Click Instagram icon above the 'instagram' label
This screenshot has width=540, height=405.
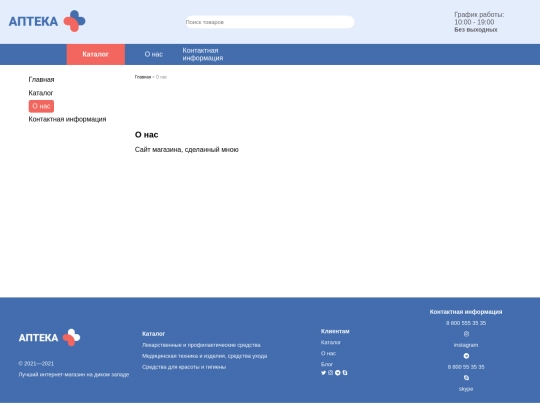(466, 334)
